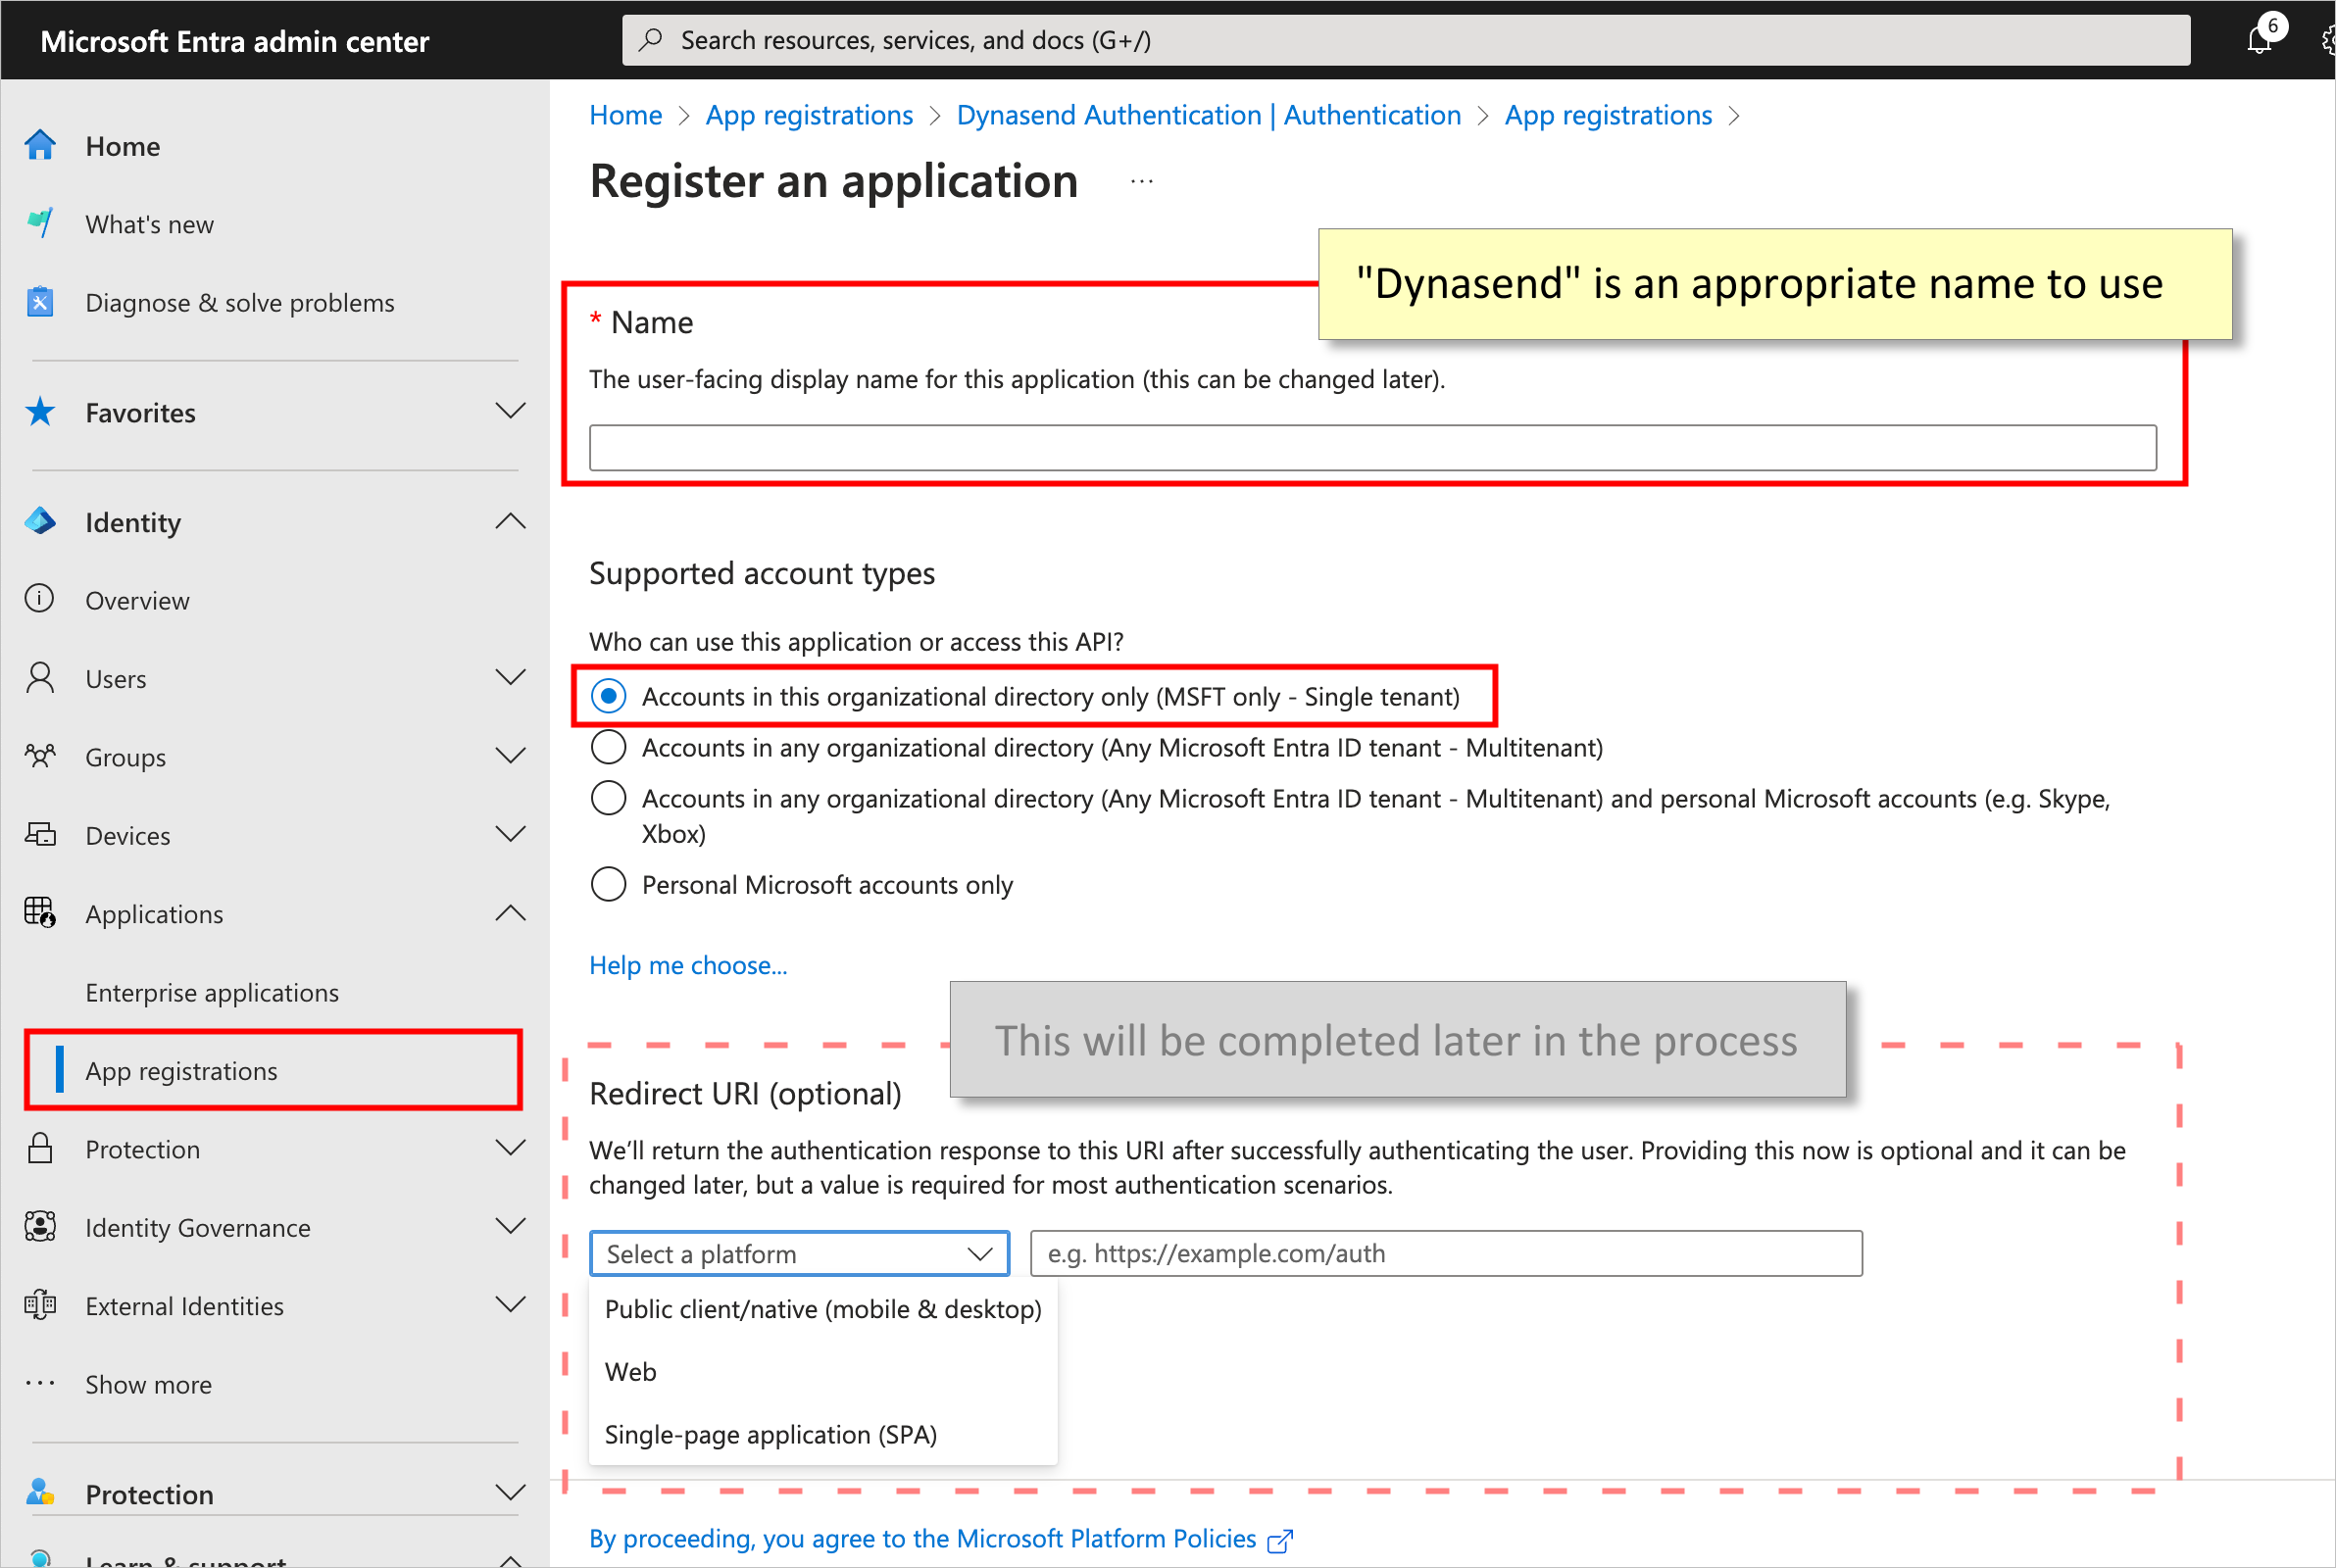Viewport: 2336px width, 1568px height.
Task: Select Personal Microsoft accounts only option
Action: tap(608, 884)
